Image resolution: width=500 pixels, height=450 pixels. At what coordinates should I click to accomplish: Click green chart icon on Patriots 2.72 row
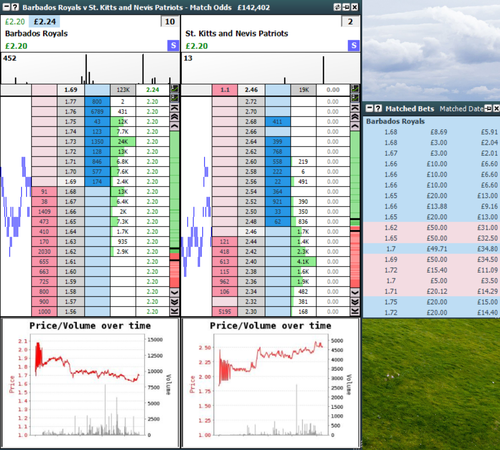point(355,98)
